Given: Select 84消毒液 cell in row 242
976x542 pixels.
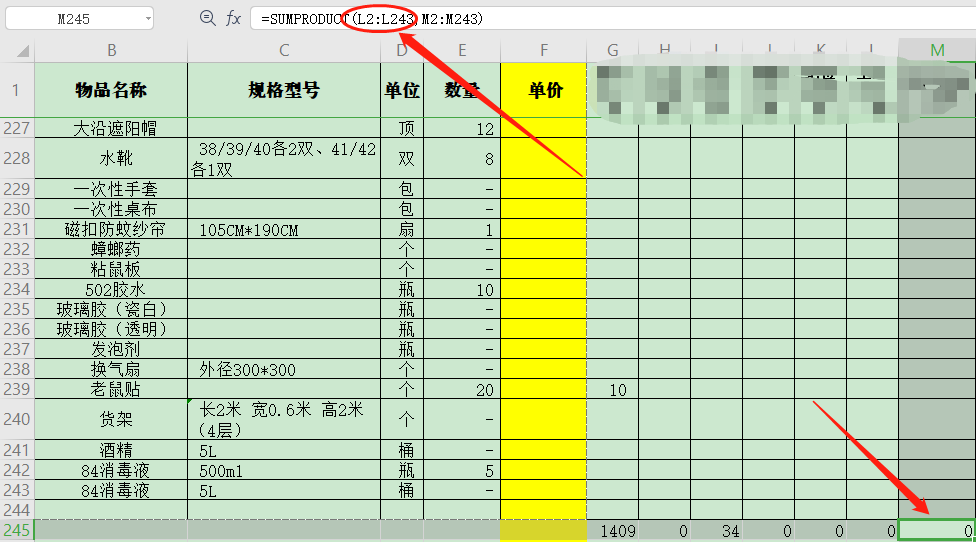Looking at the screenshot, I should [111, 470].
